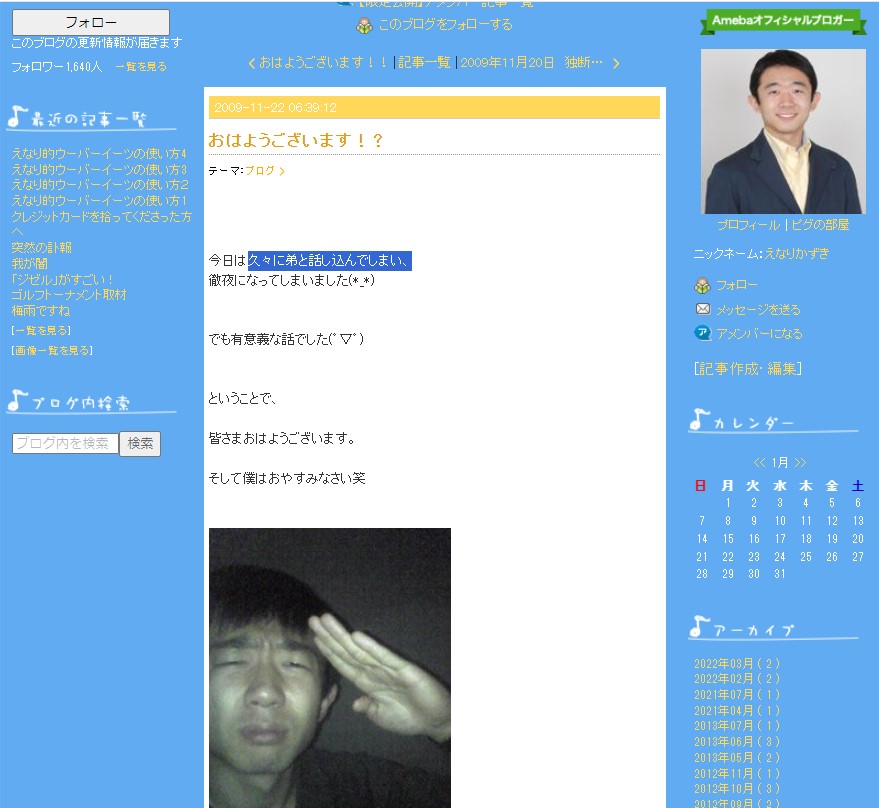879x808 pixels.
Task: Open えなり的ウーバーイーツの使い方2
Action: (100, 185)
